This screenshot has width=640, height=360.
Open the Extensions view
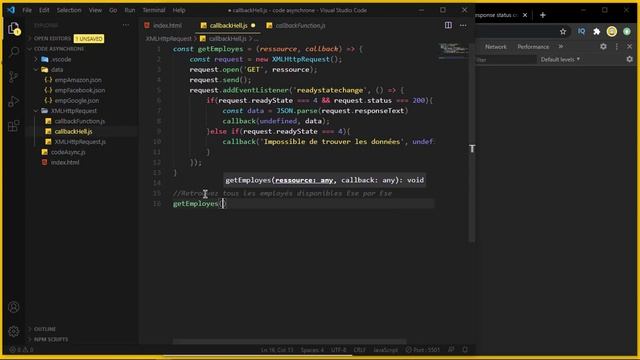click(x=14, y=125)
